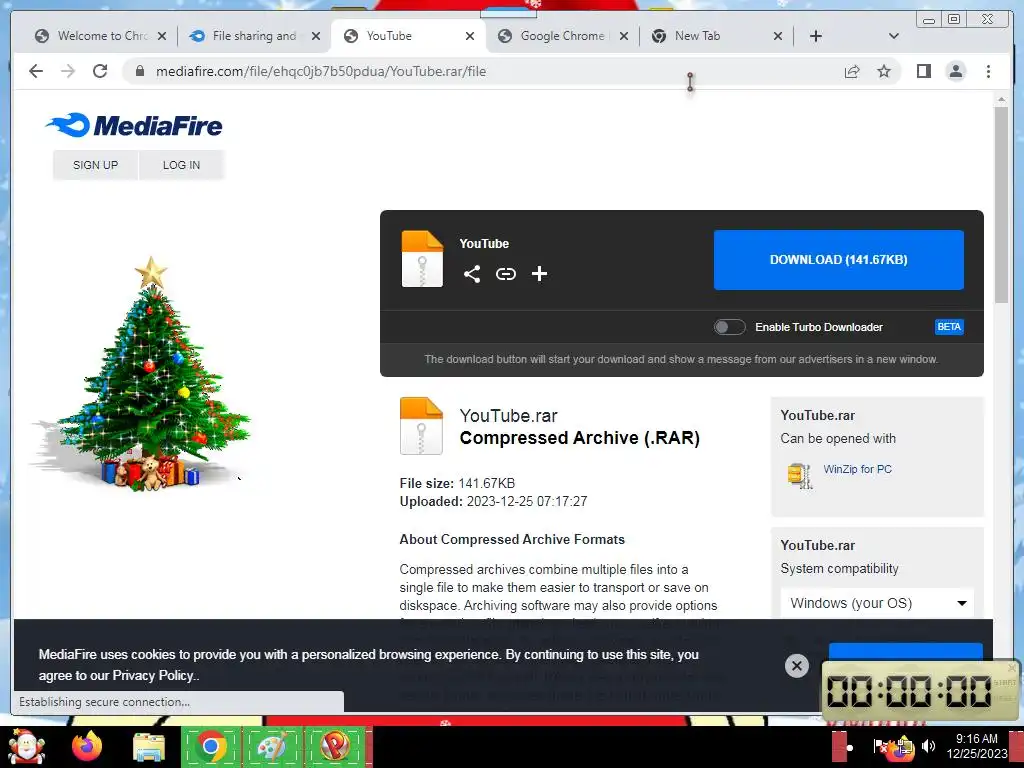Click the WinZip for PC icon
The width and height of the screenshot is (1024, 768).
799,475
